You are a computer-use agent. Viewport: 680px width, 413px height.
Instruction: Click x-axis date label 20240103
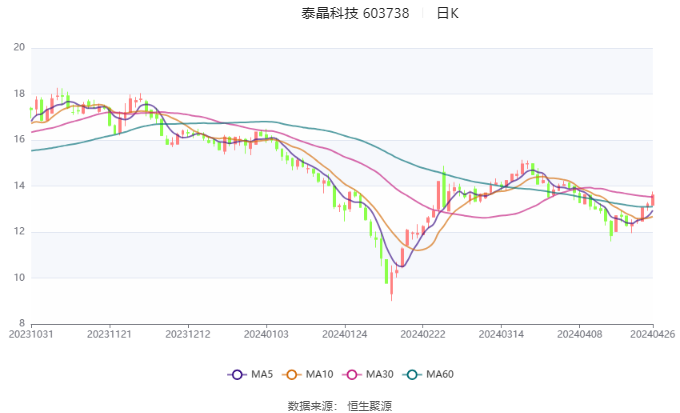[266, 334]
